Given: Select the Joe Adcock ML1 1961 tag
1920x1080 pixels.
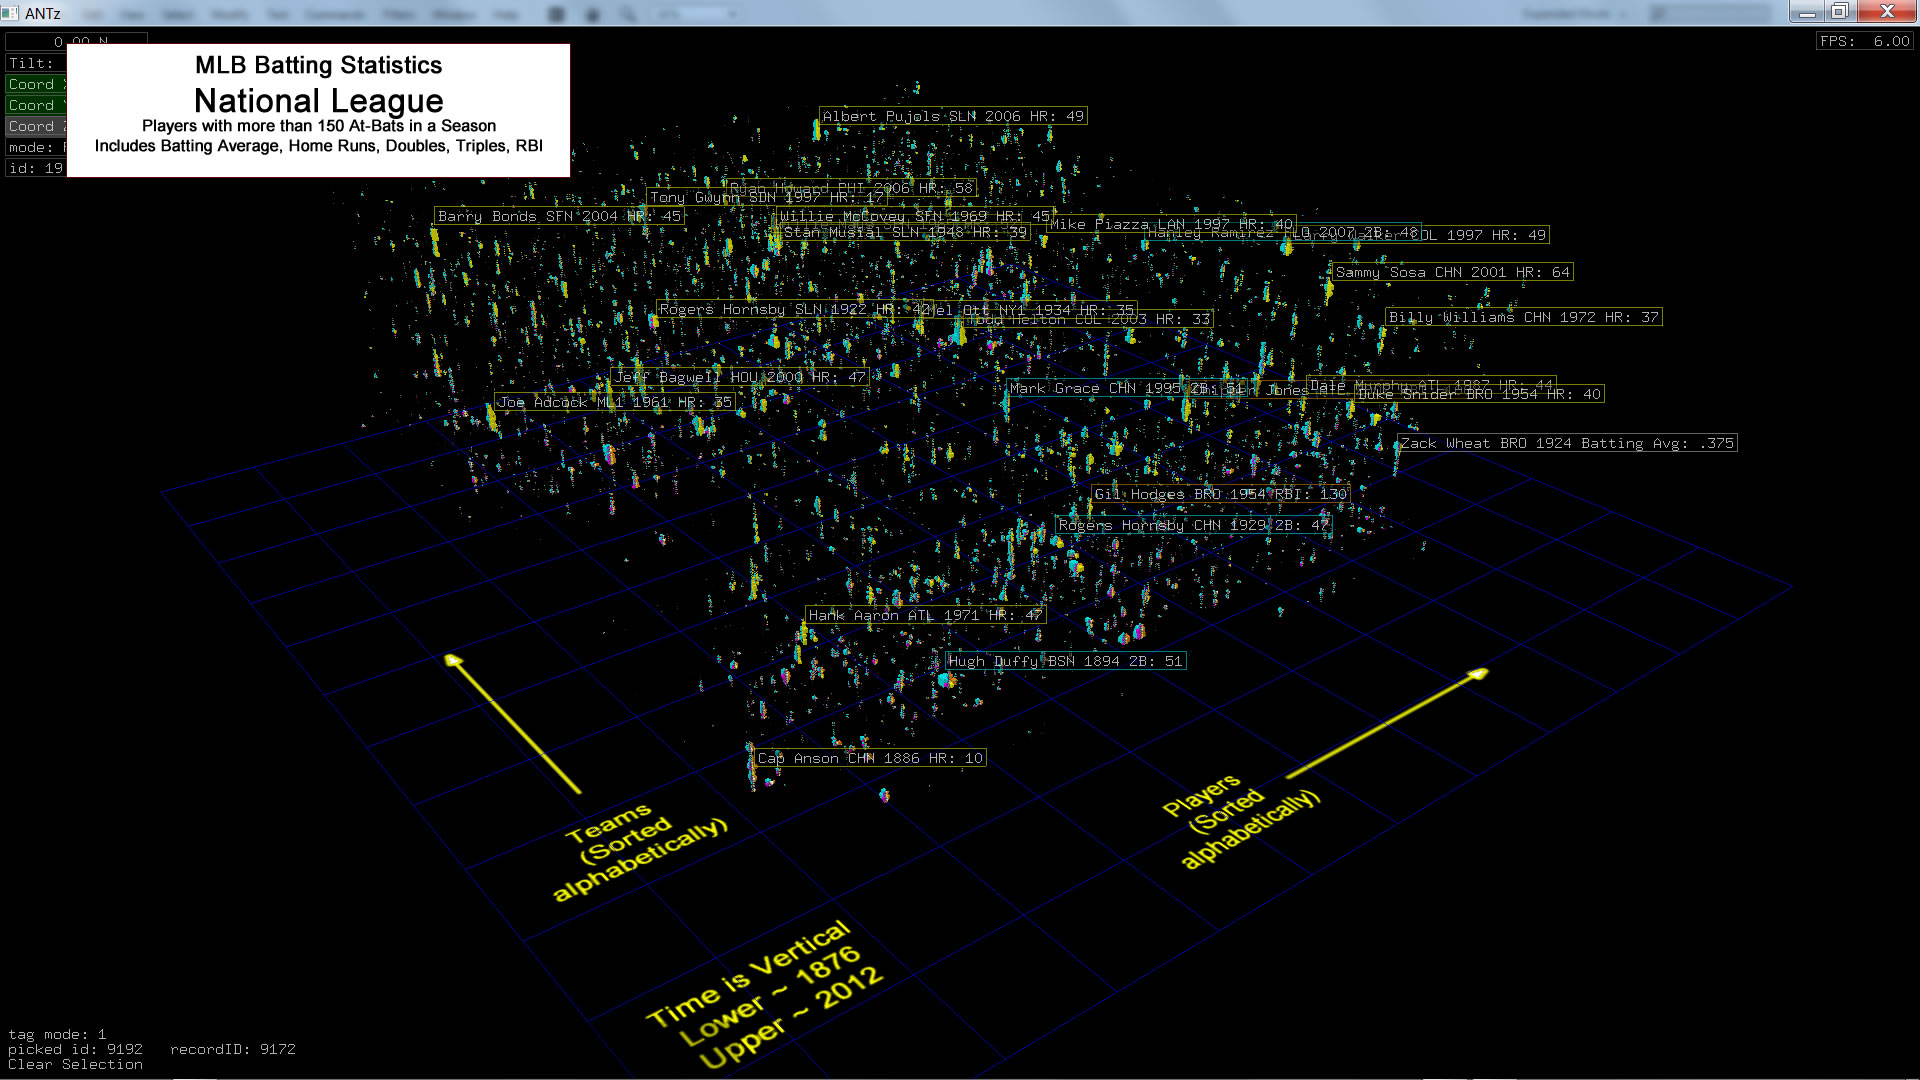Looking at the screenshot, I should [x=616, y=402].
